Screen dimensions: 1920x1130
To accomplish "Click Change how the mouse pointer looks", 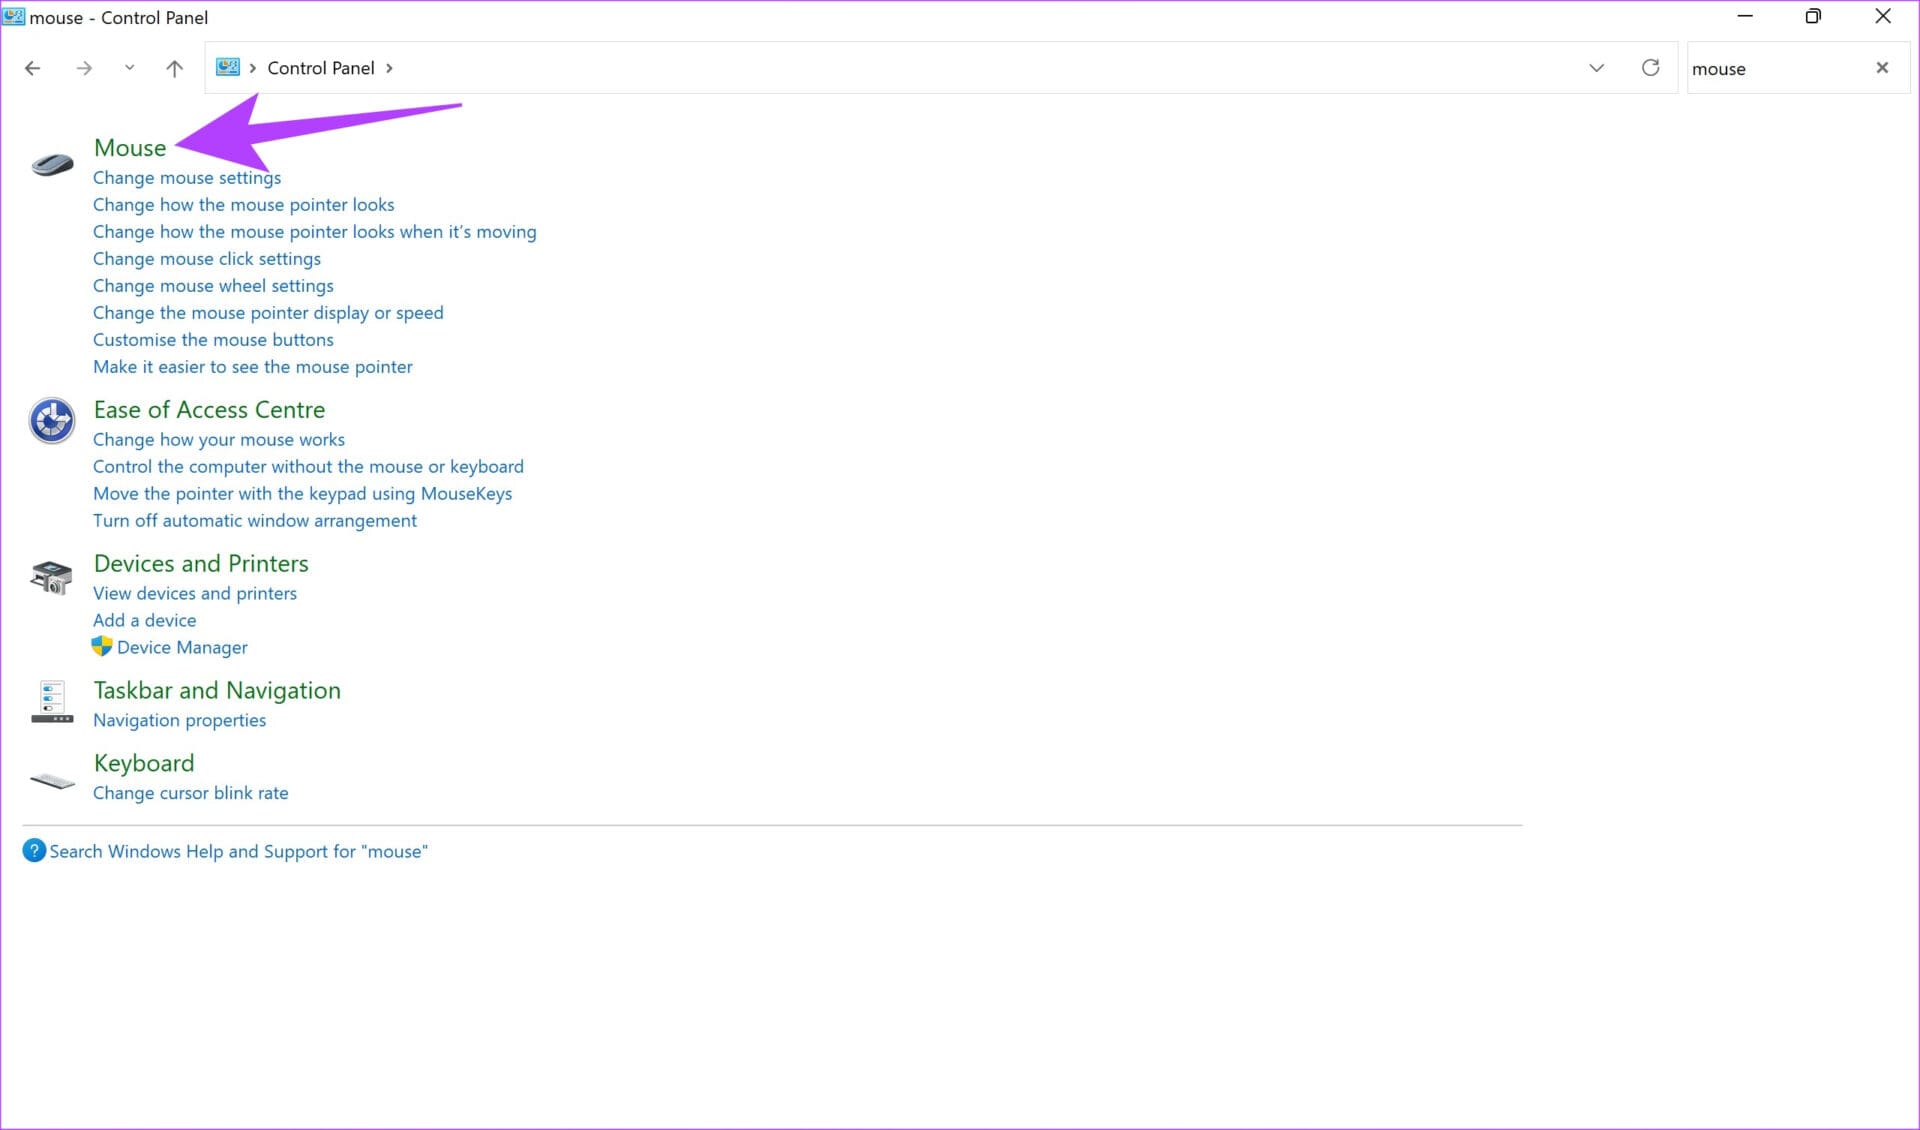I will pos(244,205).
